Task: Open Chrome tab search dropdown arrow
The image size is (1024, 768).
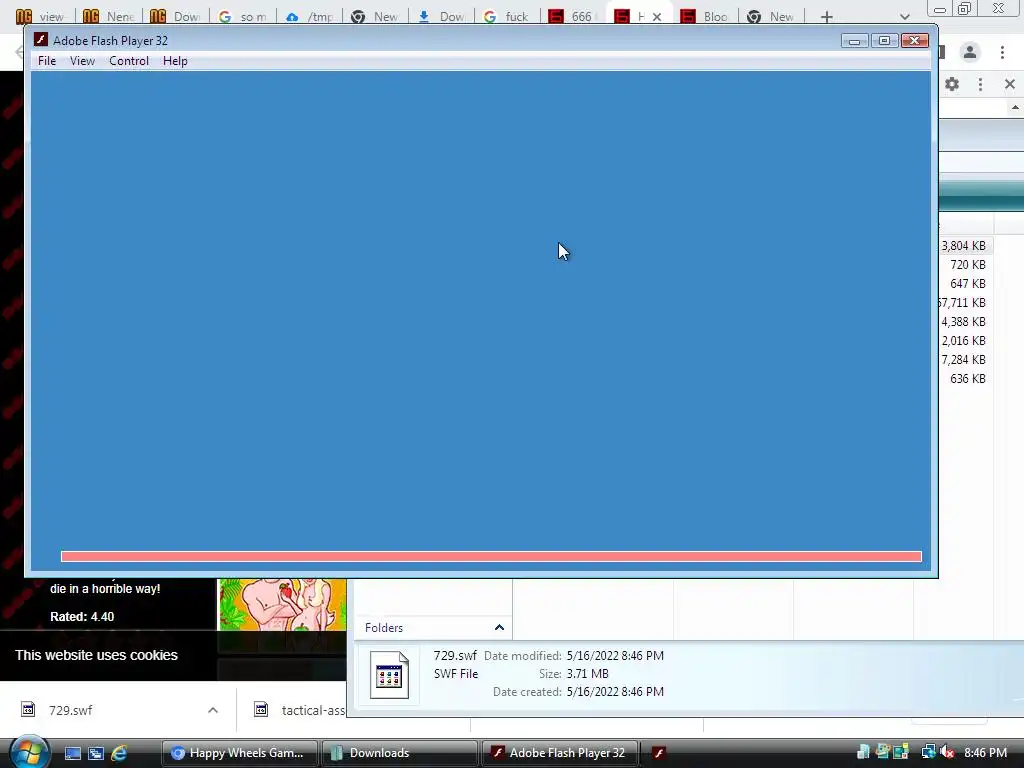Action: [904, 17]
